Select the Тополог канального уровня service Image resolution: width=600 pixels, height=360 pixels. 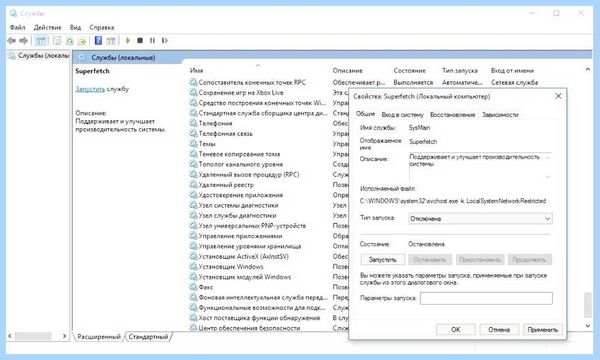pos(241,164)
